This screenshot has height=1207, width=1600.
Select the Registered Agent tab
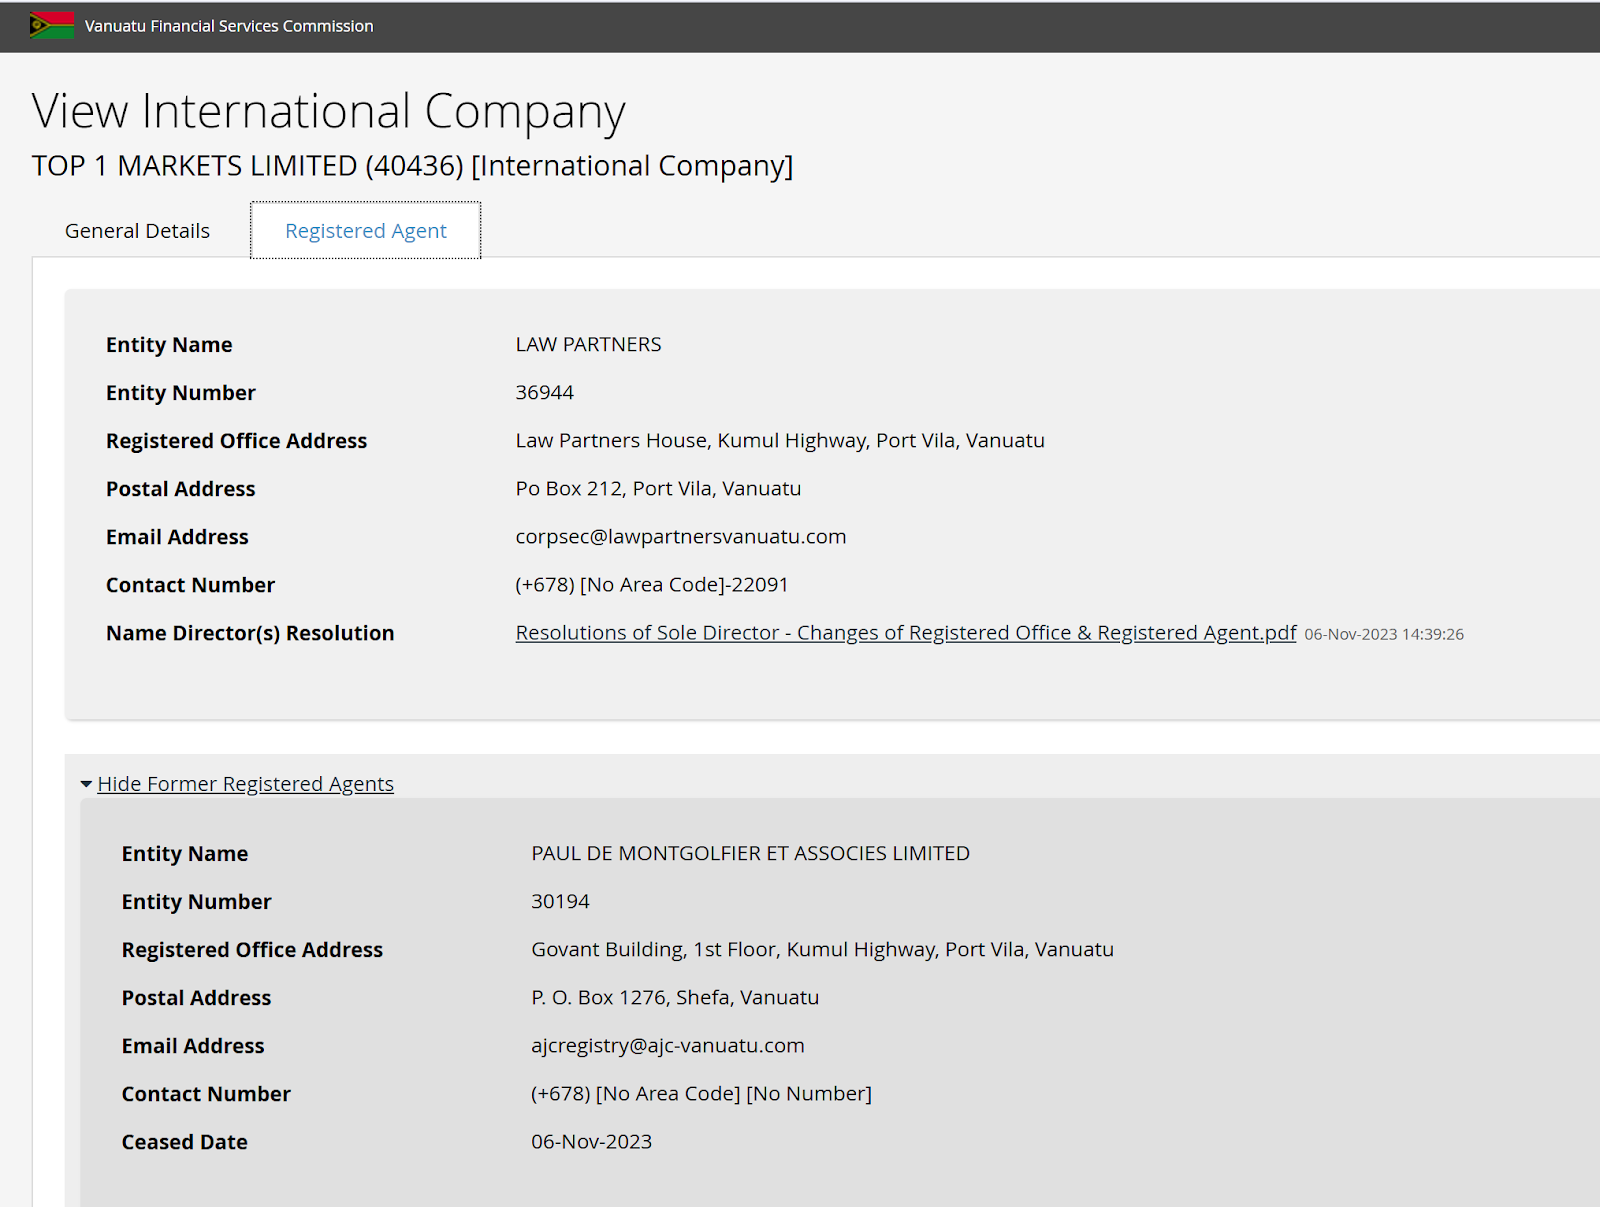pyautogui.click(x=366, y=231)
